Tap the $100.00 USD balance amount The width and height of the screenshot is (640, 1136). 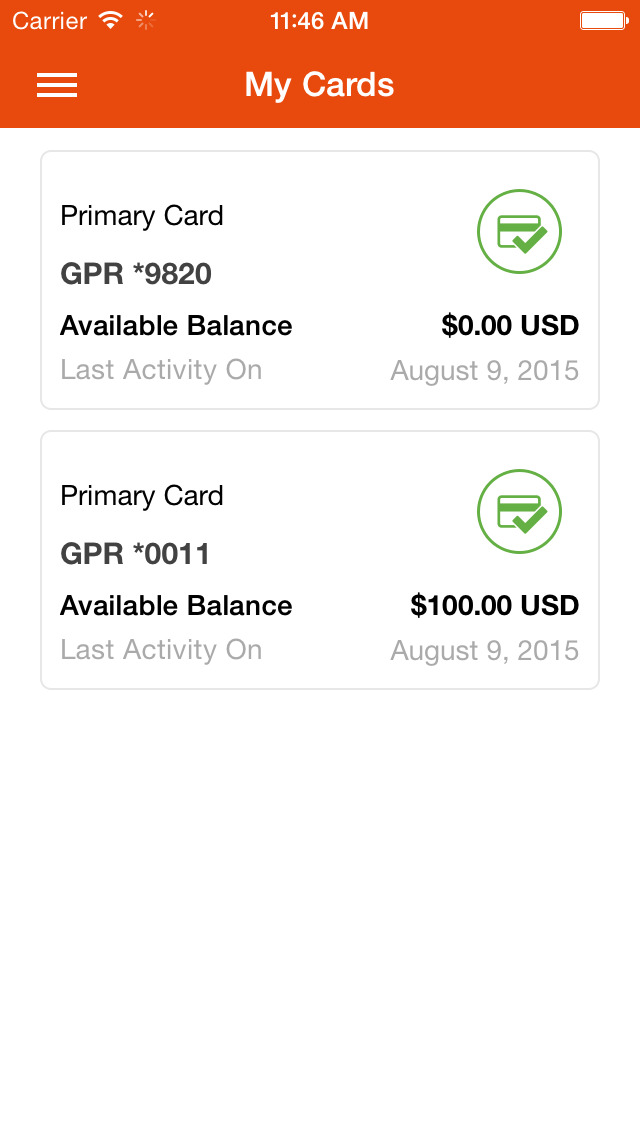494,606
